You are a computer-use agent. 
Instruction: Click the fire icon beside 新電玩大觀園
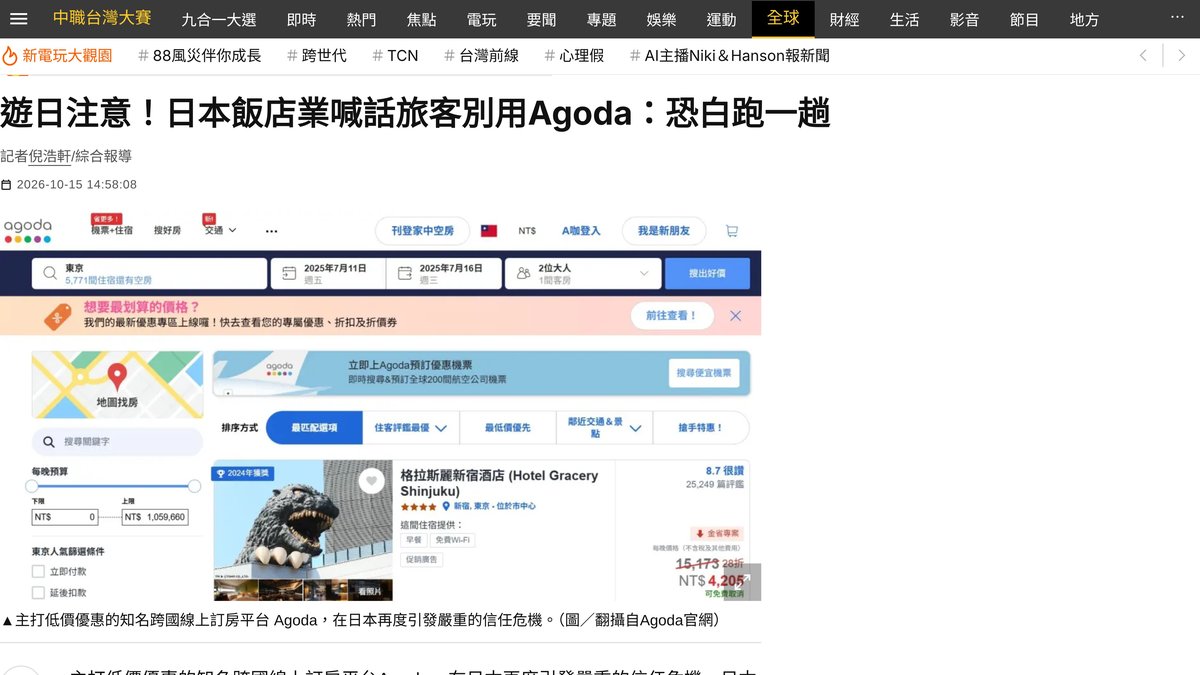(x=9, y=55)
